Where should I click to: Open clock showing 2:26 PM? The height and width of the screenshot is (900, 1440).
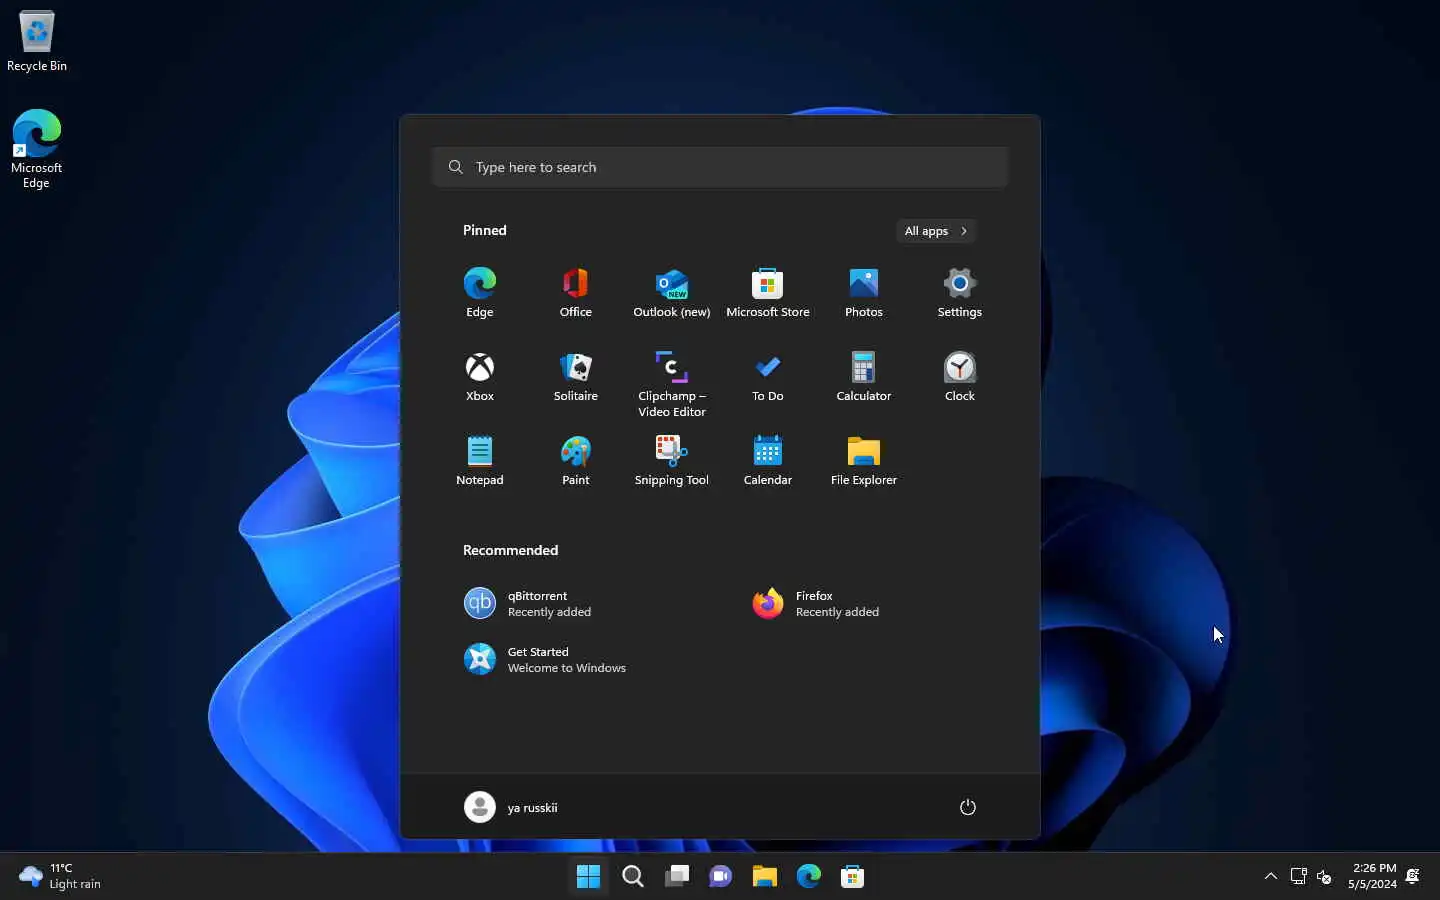pos(1372,877)
